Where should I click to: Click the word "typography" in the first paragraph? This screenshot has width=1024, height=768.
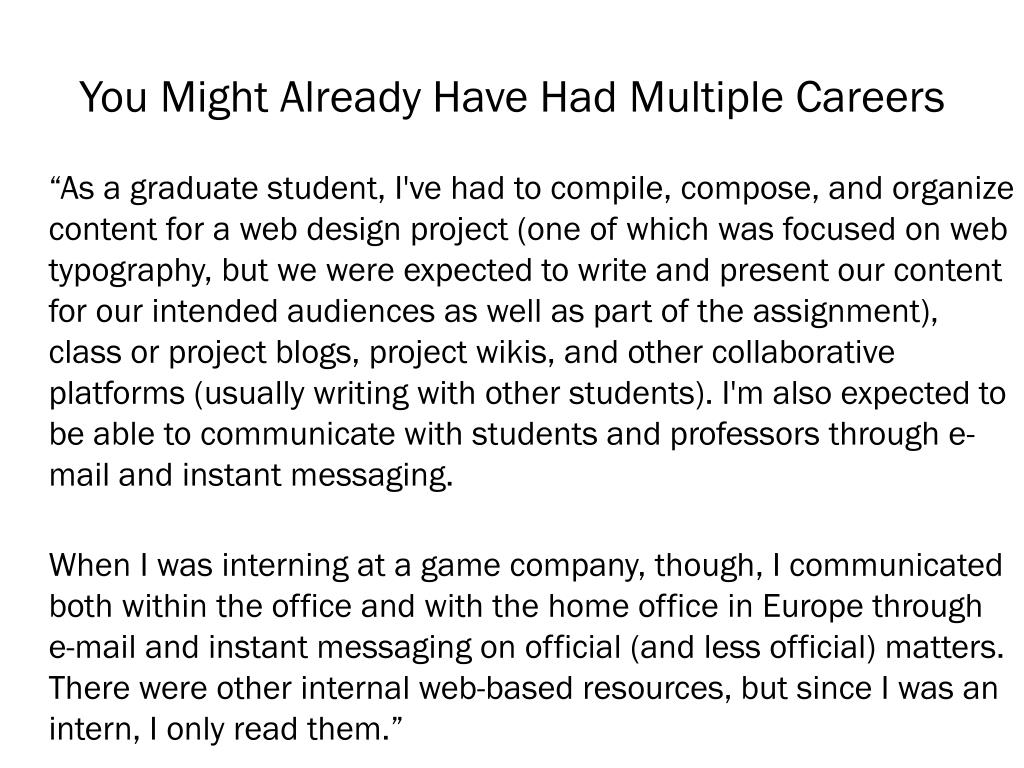pos(129,271)
